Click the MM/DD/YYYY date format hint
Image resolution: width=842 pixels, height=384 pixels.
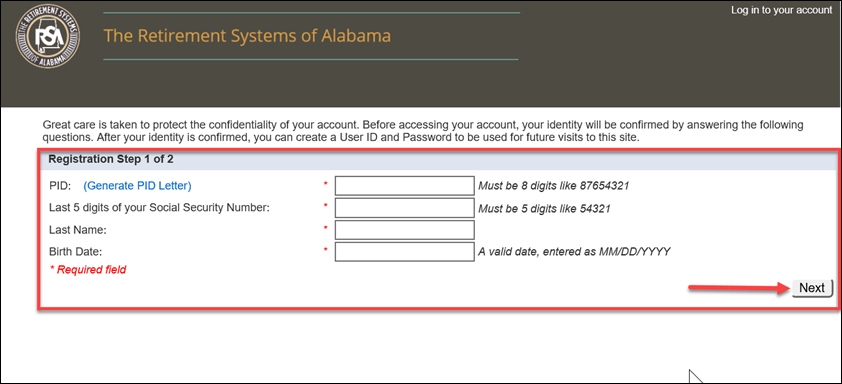click(574, 251)
